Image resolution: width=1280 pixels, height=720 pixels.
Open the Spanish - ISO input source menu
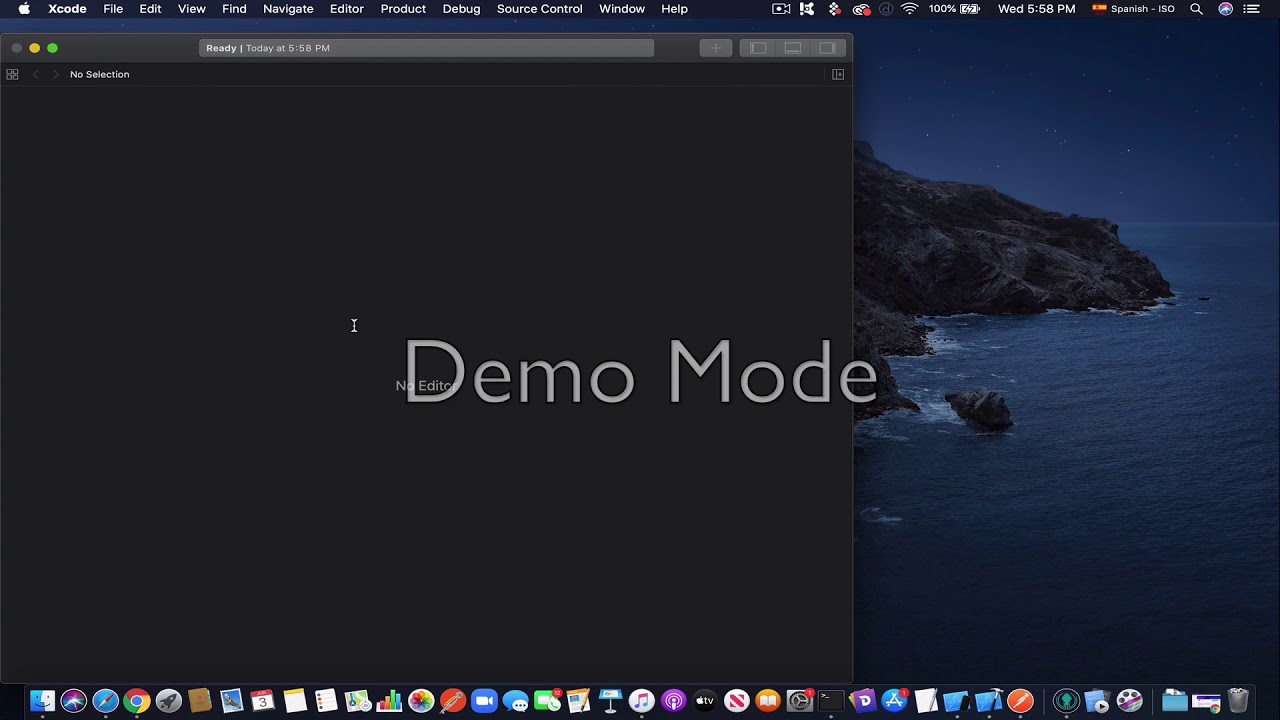[1133, 9]
